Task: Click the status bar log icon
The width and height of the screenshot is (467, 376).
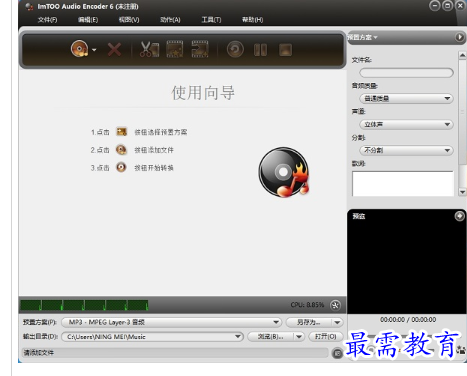Action: click(337, 353)
